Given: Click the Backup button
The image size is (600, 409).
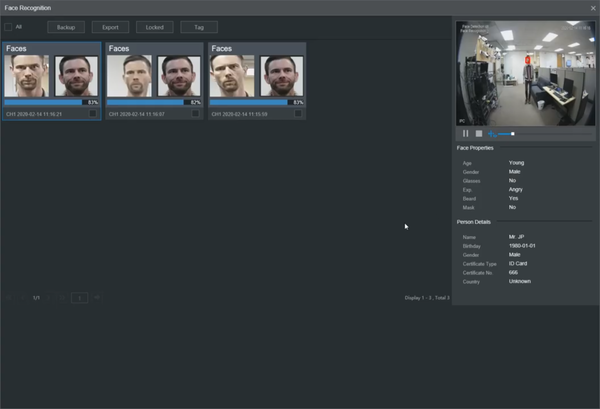Looking at the screenshot, I should tap(66, 27).
